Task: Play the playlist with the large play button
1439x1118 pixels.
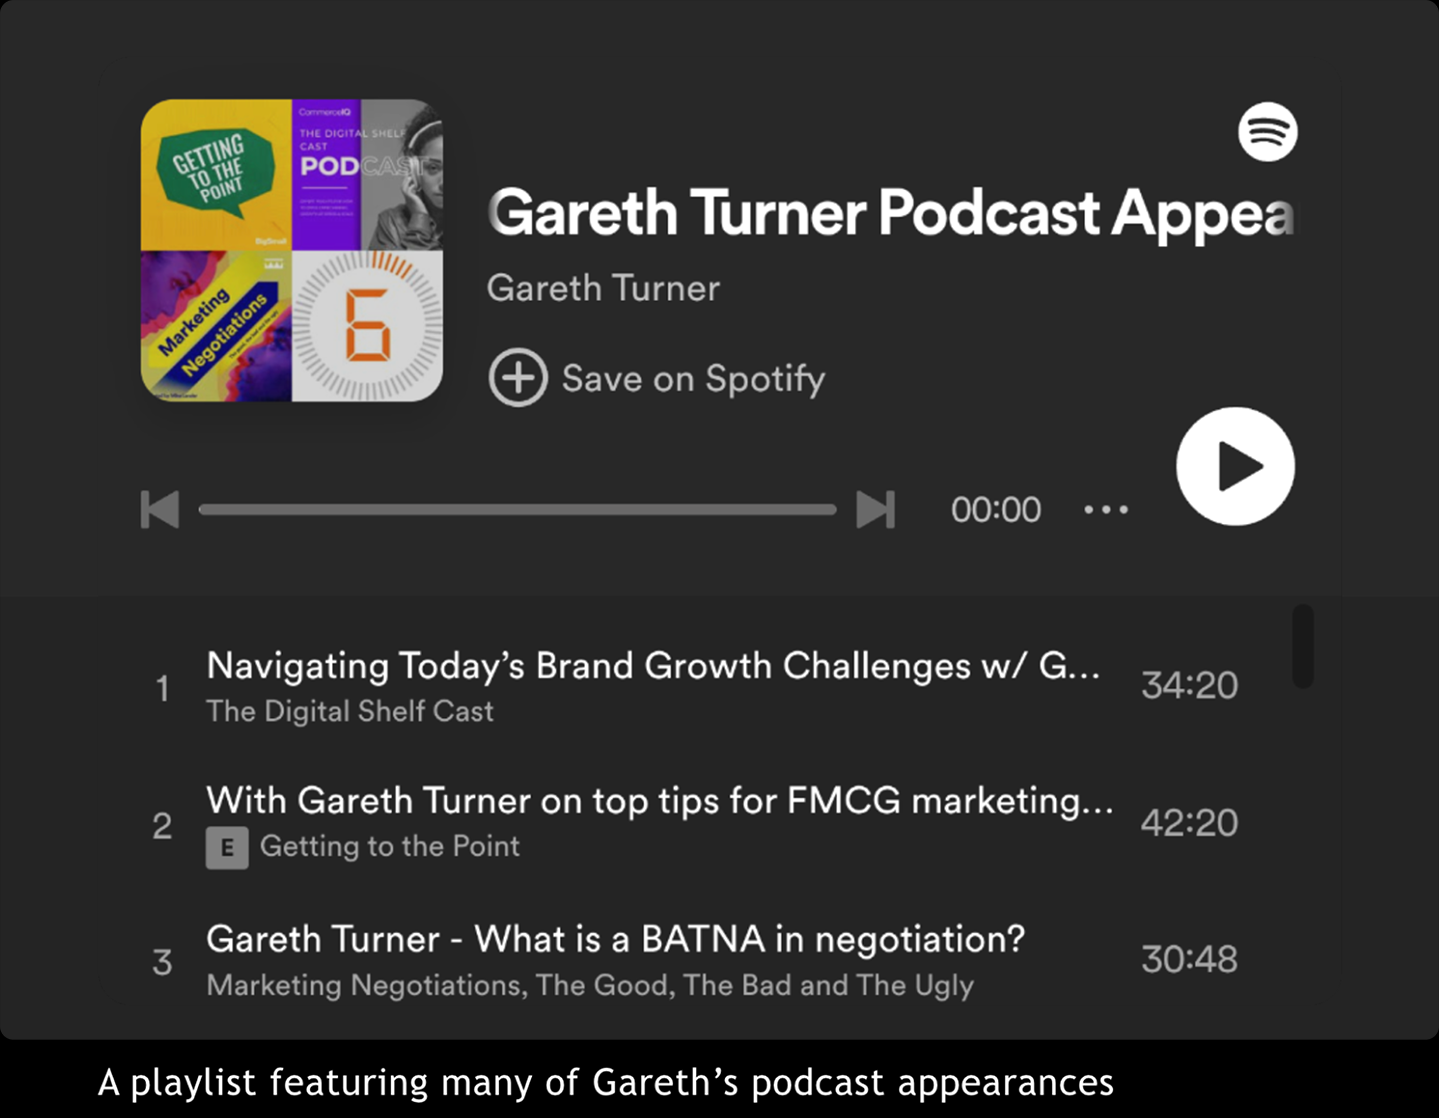Action: click(1235, 466)
